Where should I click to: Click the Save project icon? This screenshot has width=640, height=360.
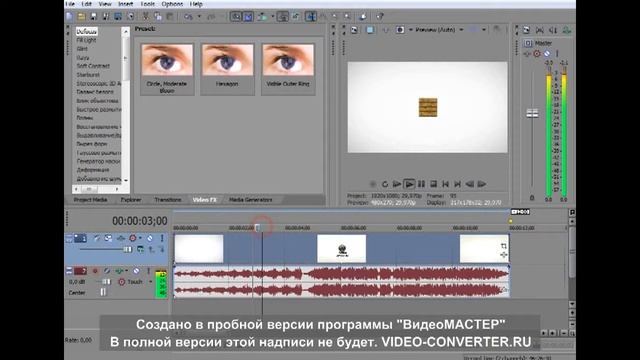[93, 17]
